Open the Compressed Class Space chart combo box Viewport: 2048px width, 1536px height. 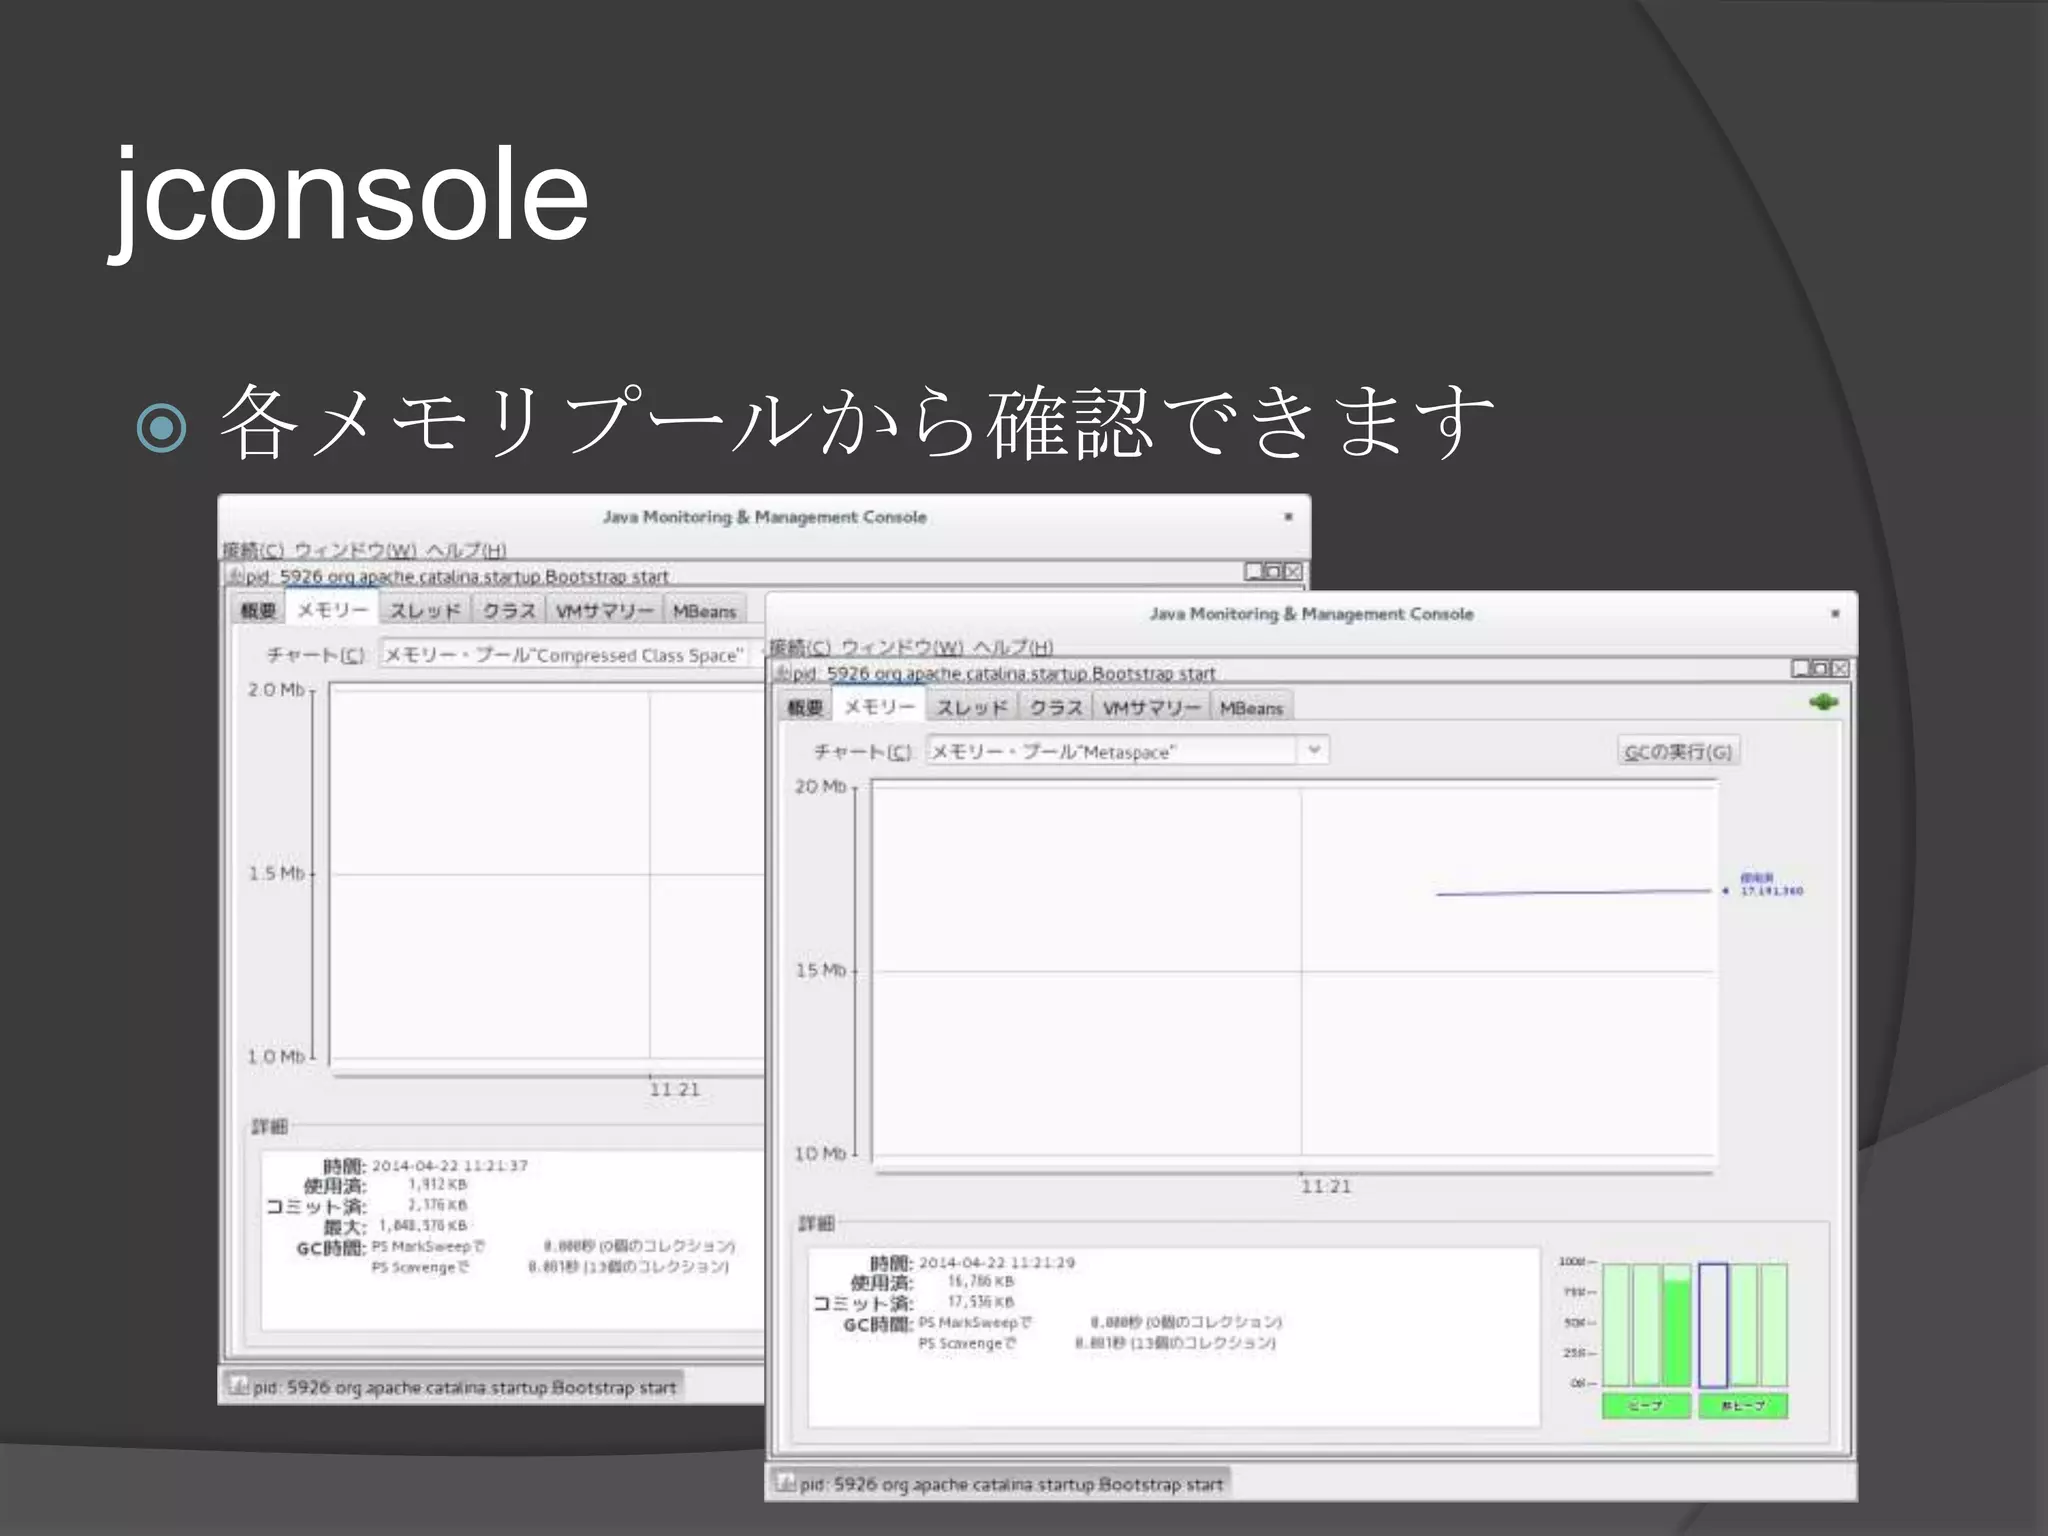tap(570, 655)
